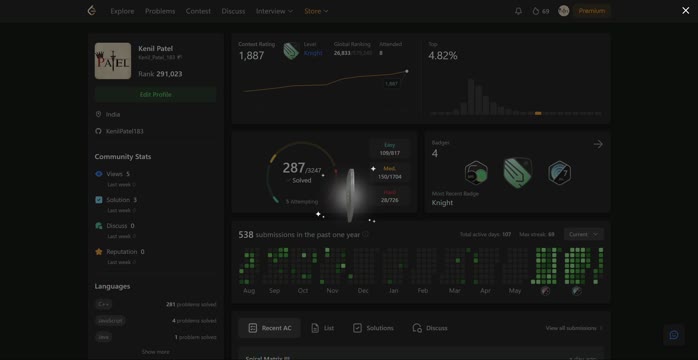
Task: Click the Knight badge icon beside Contest Rating
Action: (291, 51)
